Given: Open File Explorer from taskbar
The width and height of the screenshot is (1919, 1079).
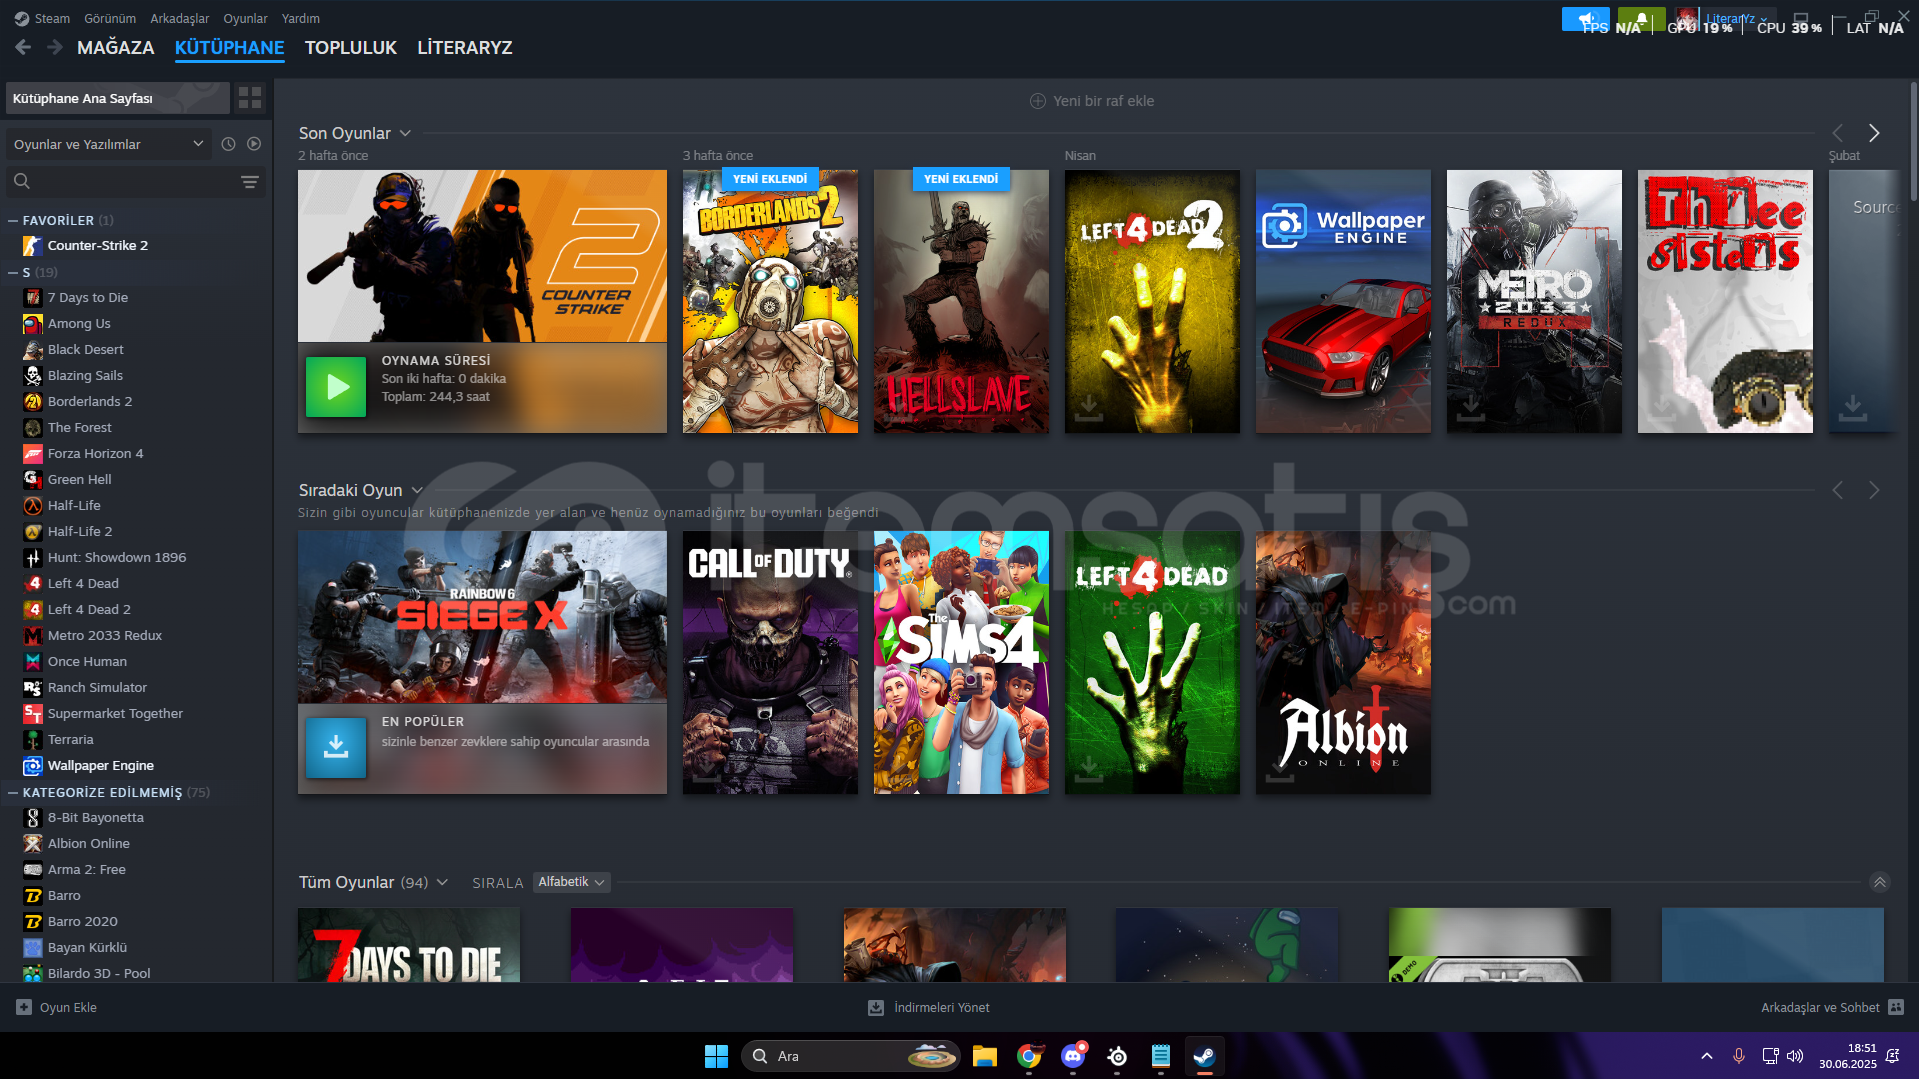Looking at the screenshot, I should coord(985,1056).
